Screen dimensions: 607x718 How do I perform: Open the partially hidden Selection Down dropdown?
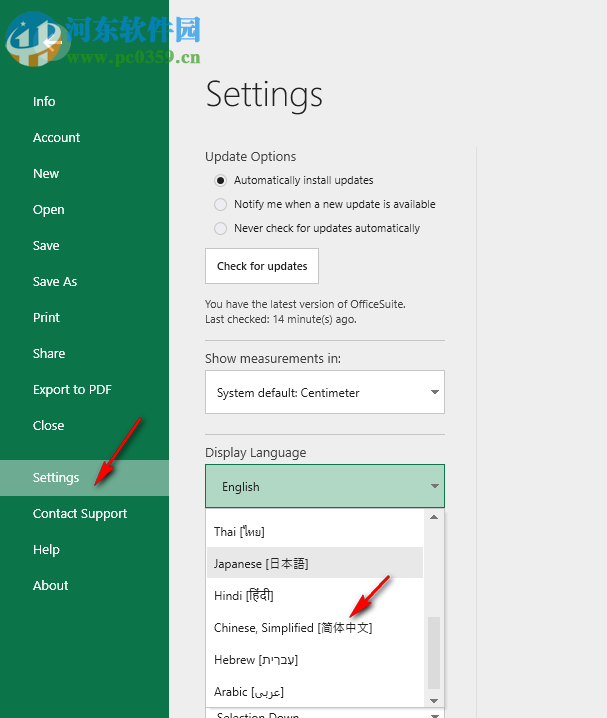[x=325, y=713]
